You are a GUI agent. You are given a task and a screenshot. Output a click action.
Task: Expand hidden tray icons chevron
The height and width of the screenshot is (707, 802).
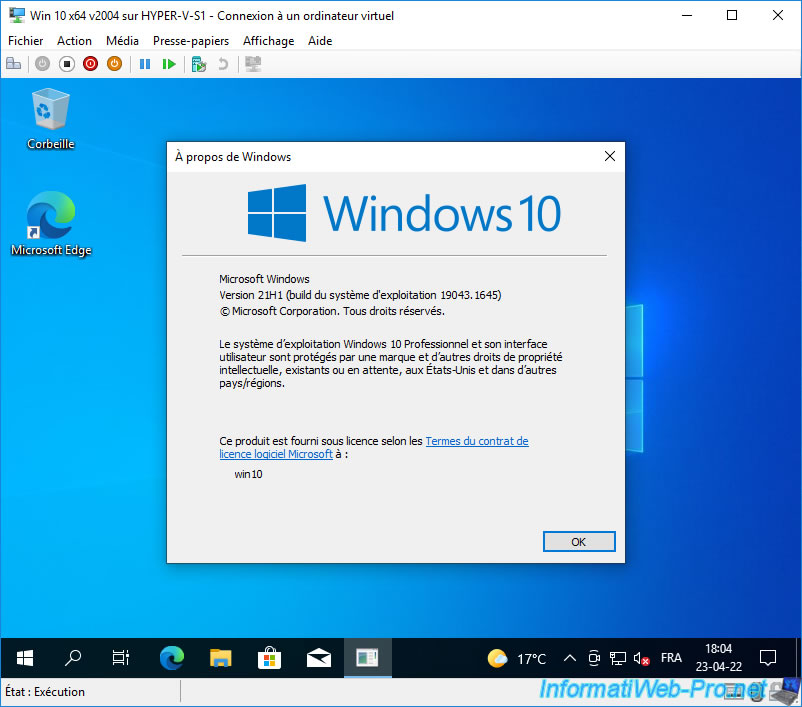tap(570, 658)
